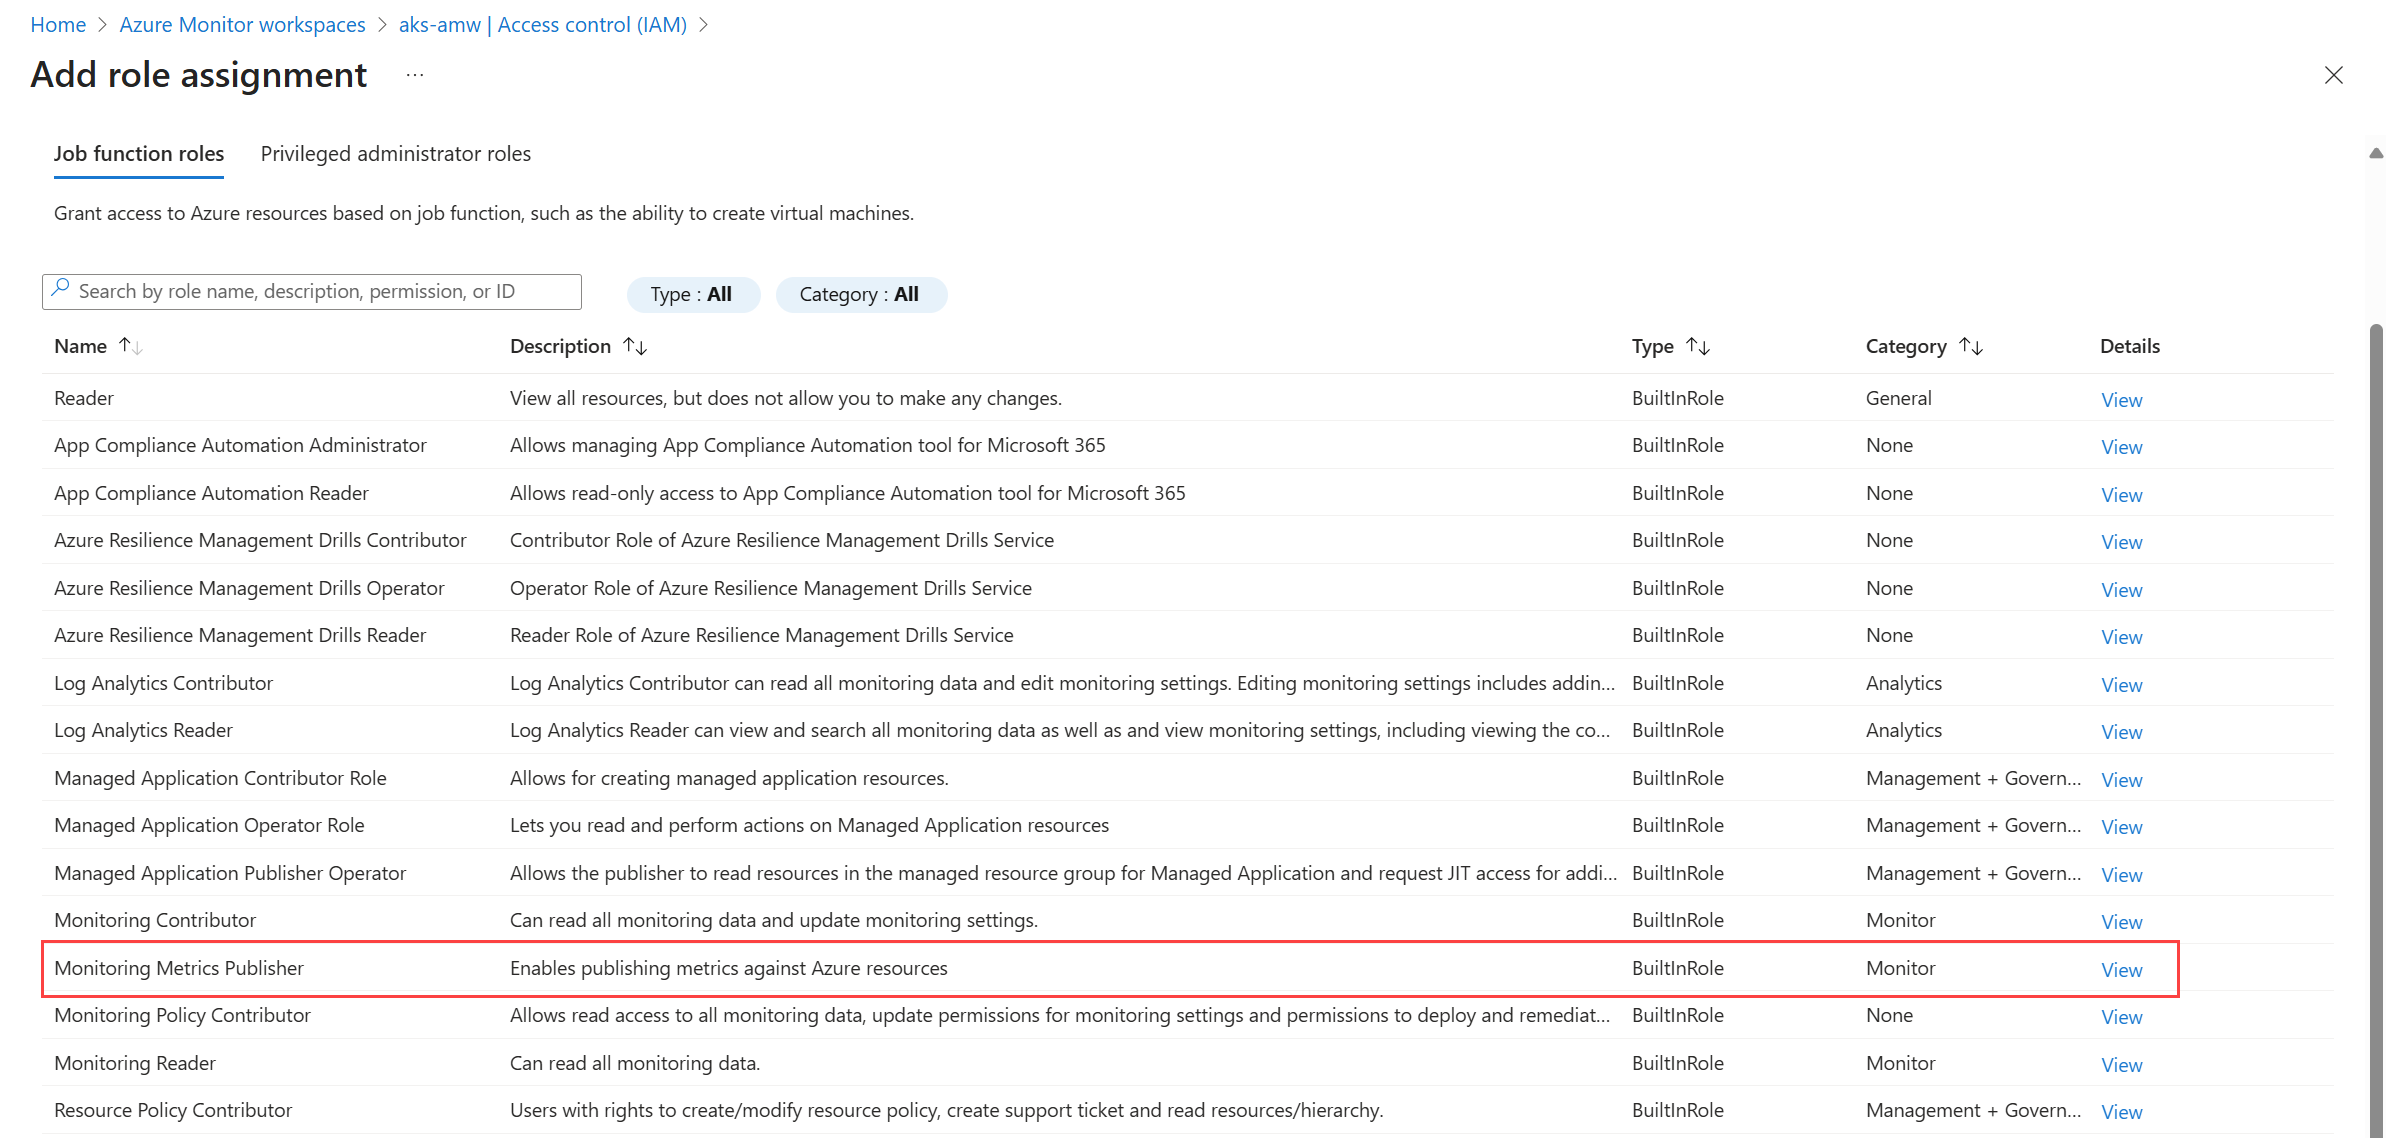
Task: Click breadcrumb chevron after Access control (IAM)
Action: (x=704, y=25)
